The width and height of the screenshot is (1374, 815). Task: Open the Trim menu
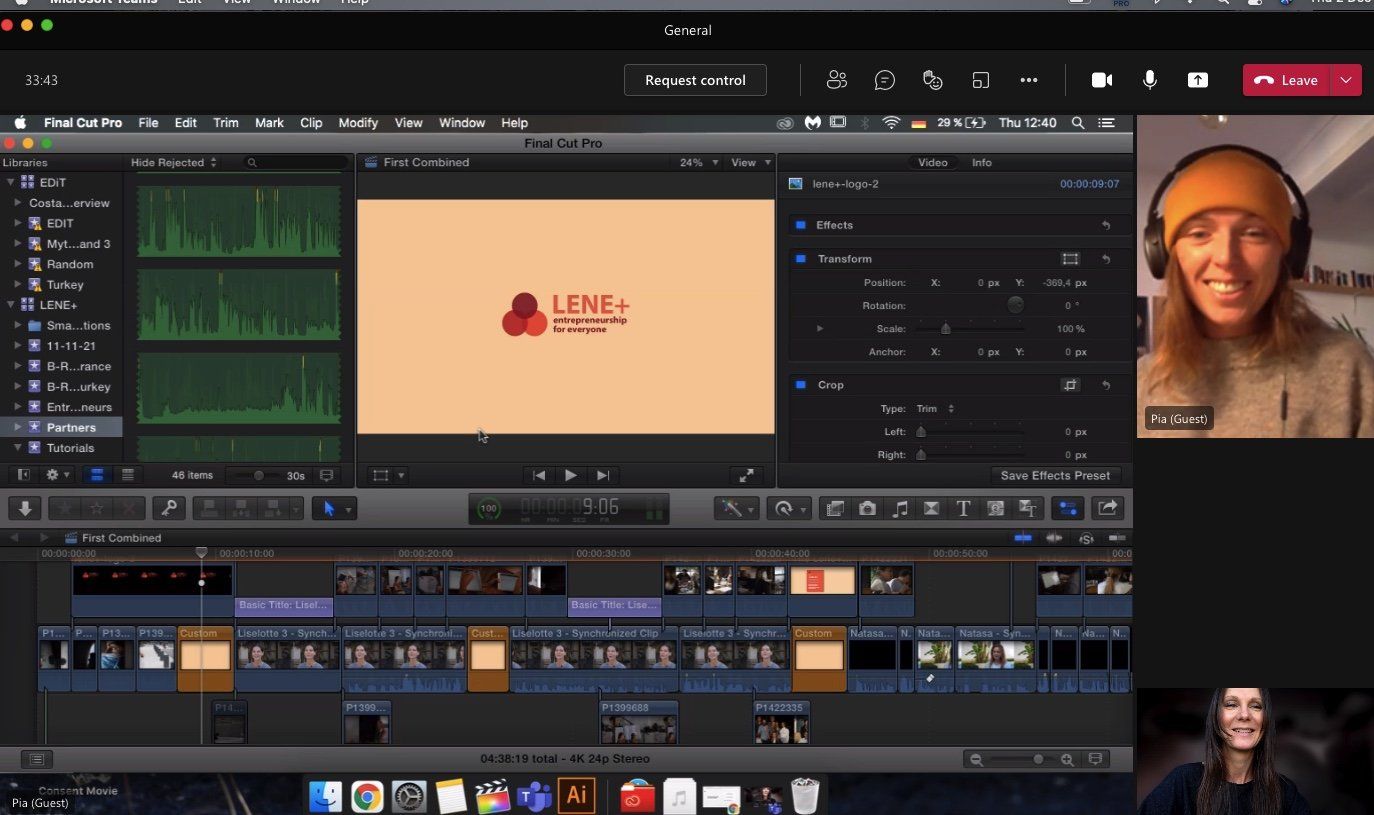[226, 123]
